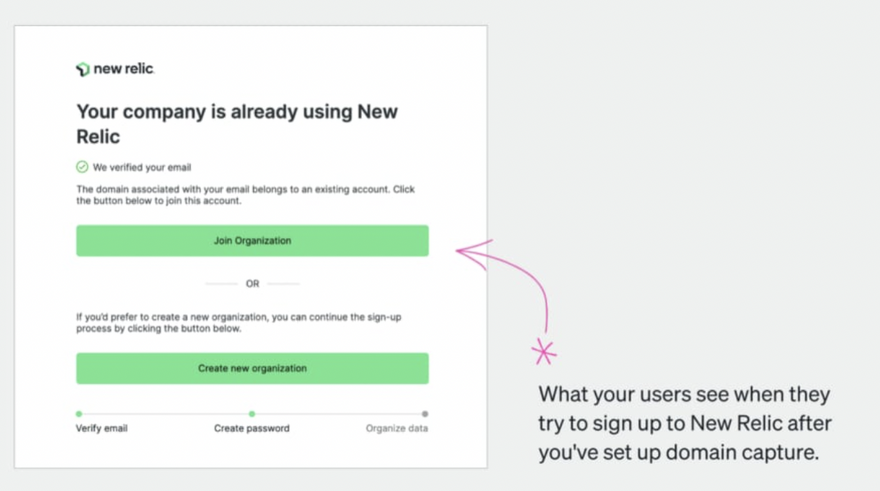Screen dimensions: 880x491
Task: Click the OR divider between buttons
Action: pos(252,284)
